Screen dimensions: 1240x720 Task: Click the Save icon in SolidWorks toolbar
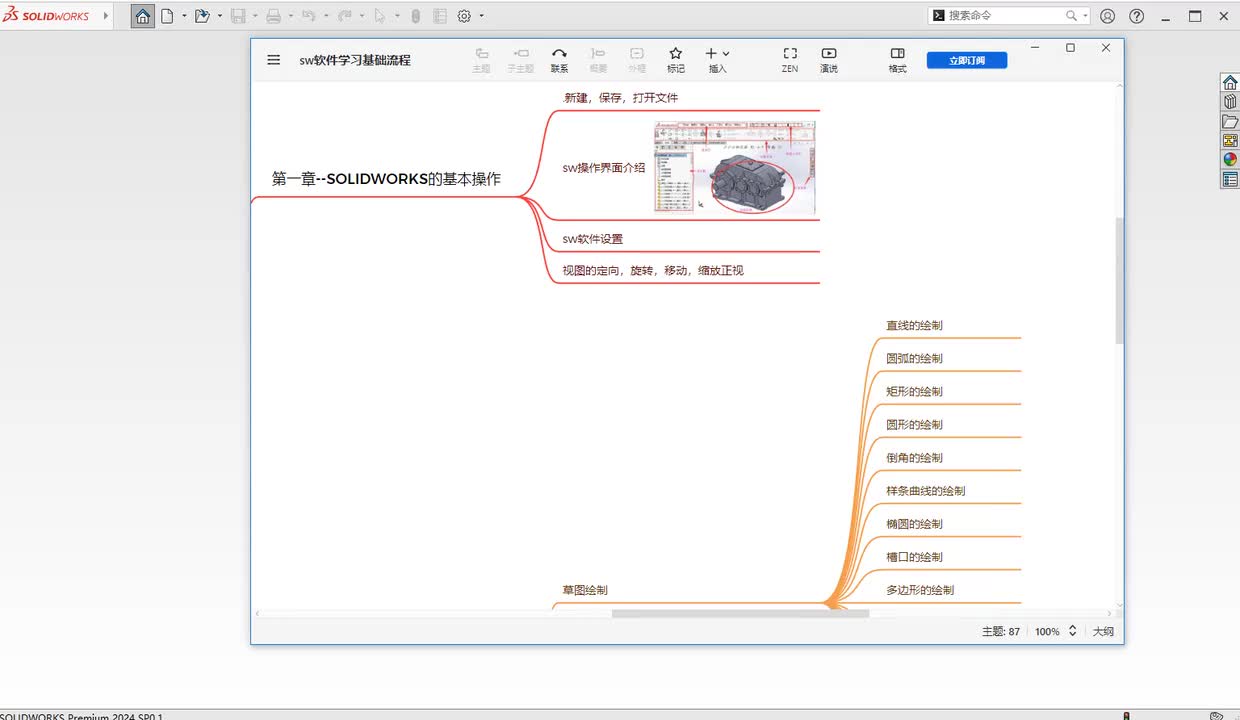point(238,16)
